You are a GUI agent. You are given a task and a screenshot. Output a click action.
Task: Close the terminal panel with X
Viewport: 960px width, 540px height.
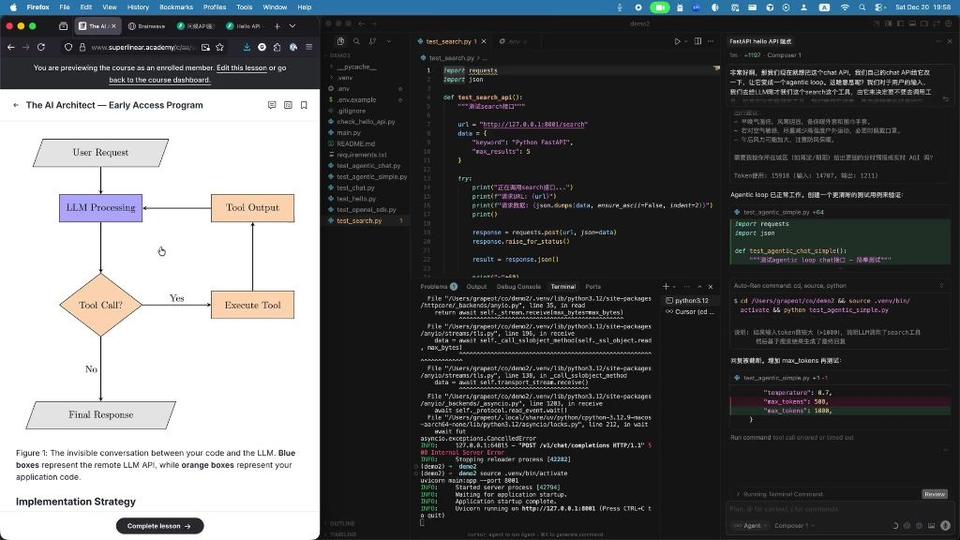click(x=710, y=287)
